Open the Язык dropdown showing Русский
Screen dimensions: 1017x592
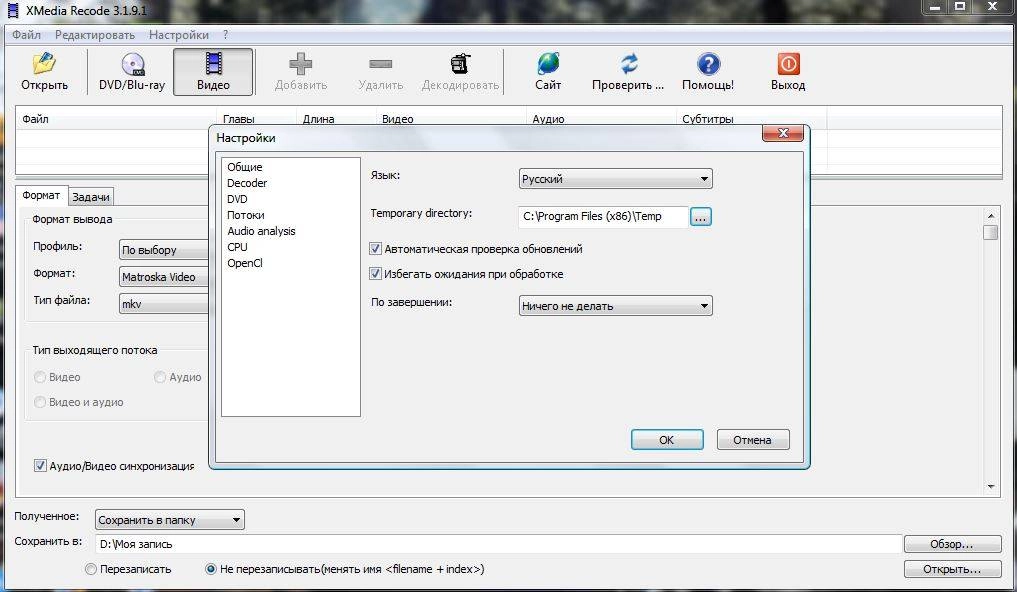(x=616, y=179)
